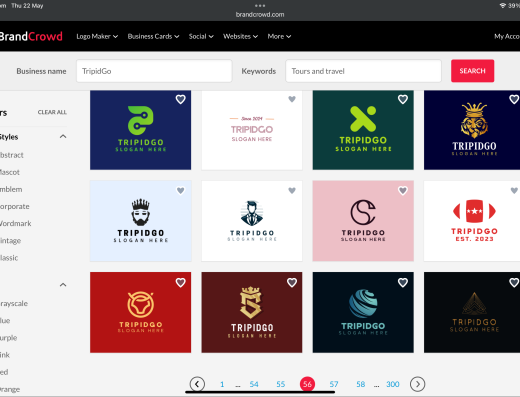Open the crowned S maroon logo thumbnail

point(252,312)
